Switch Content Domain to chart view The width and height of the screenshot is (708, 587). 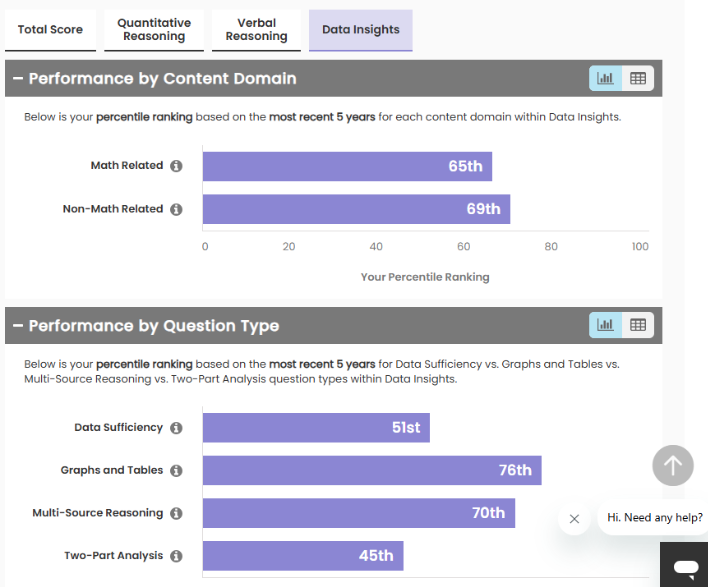[606, 78]
